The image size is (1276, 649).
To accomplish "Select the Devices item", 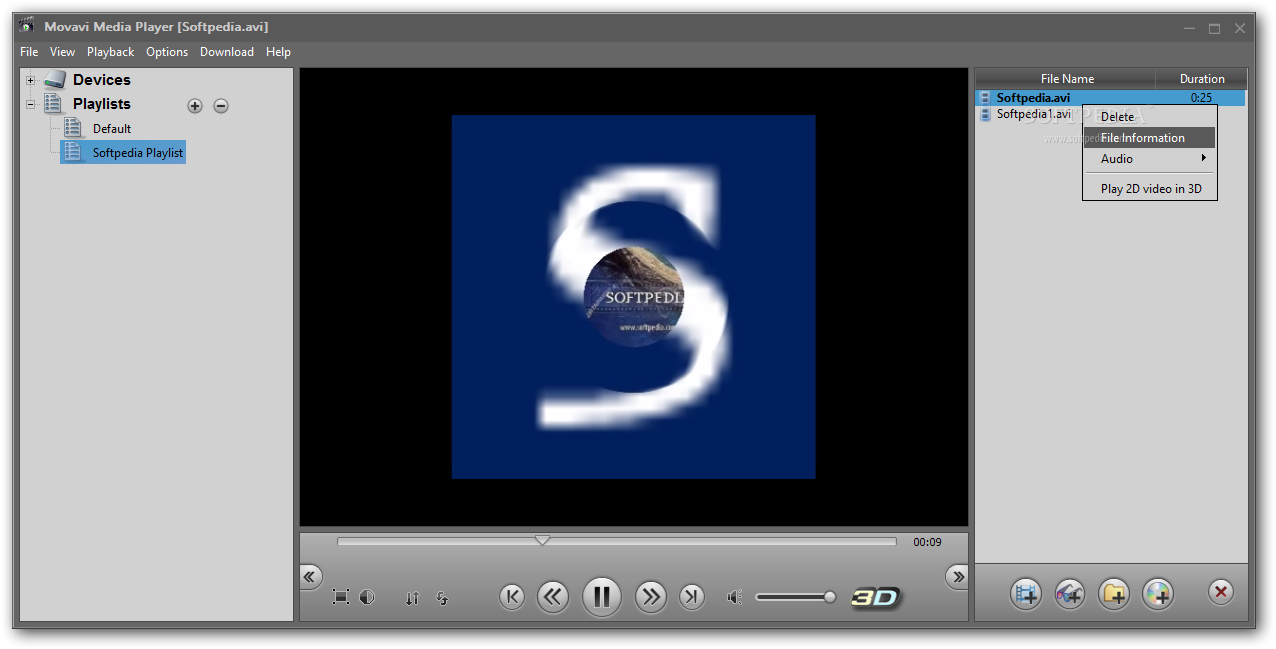I will 101,80.
